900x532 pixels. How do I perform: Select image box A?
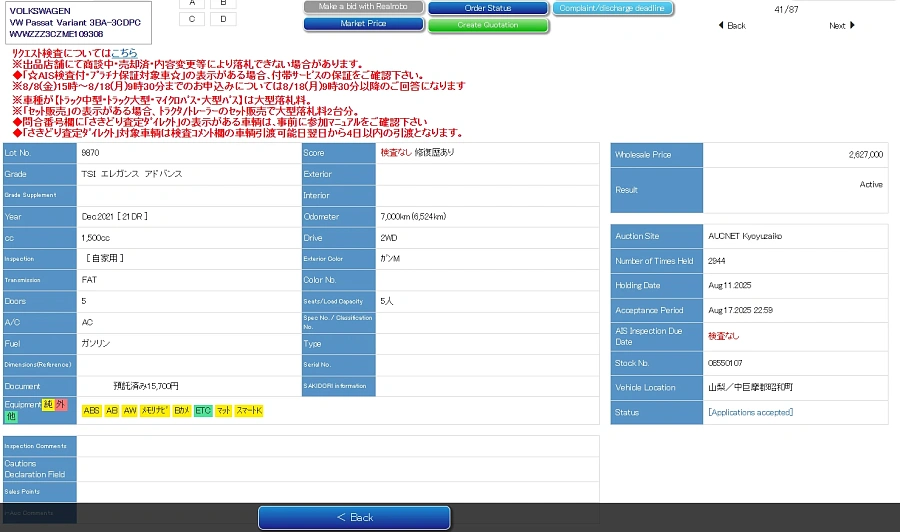coord(191,3)
